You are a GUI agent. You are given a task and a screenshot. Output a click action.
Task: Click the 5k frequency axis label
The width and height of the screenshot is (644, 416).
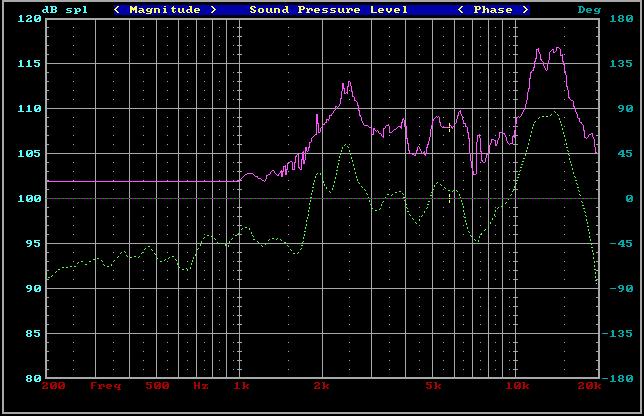pyautogui.click(x=433, y=386)
